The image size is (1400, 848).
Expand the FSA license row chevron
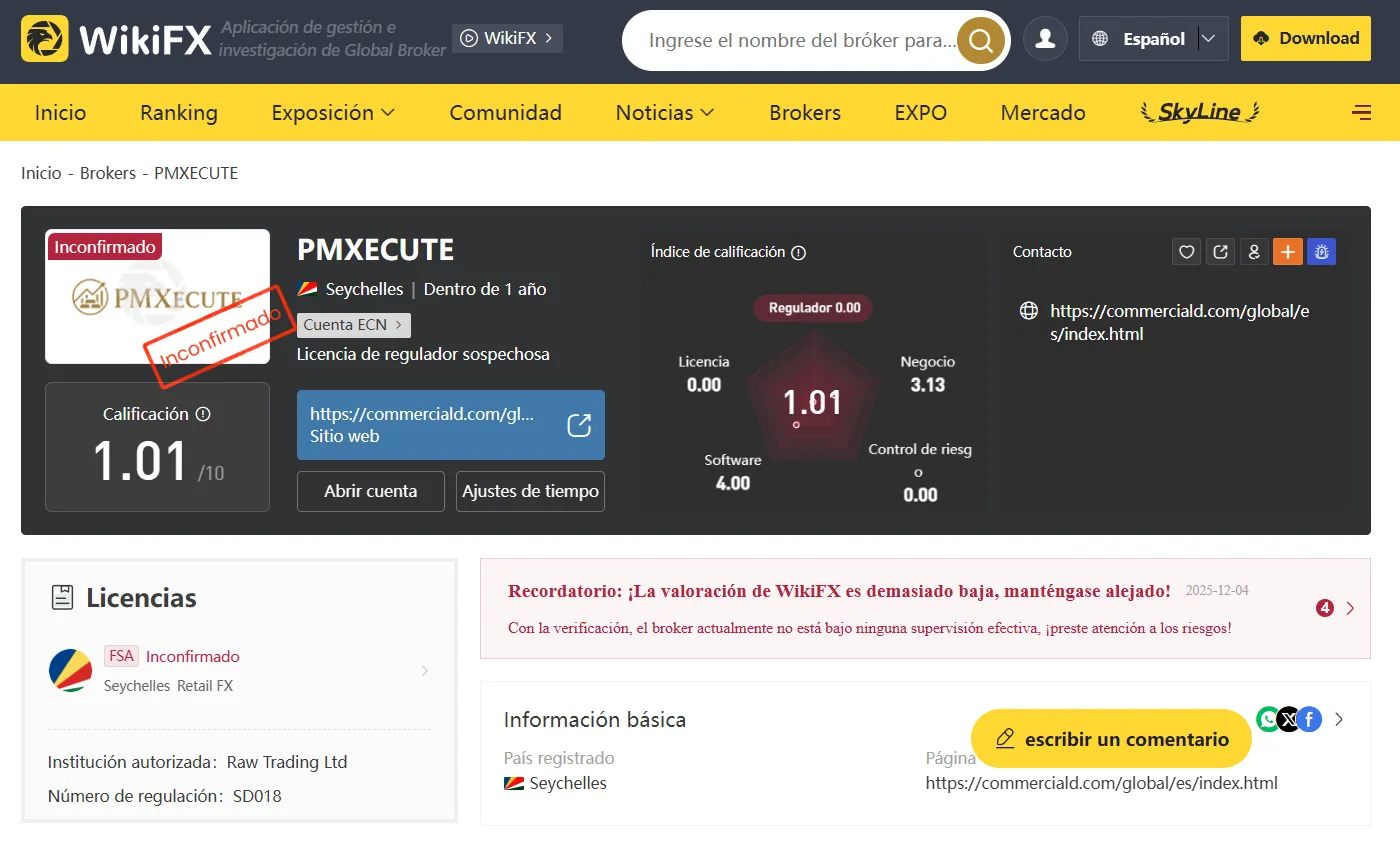tap(425, 671)
